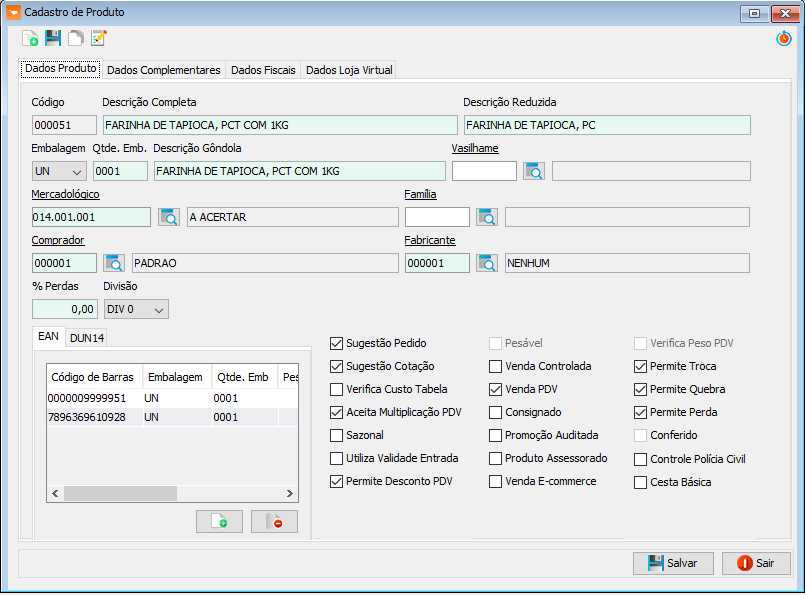The width and height of the screenshot is (805, 595).
Task: Click the orange refresh clock icon
Action: 783,38
